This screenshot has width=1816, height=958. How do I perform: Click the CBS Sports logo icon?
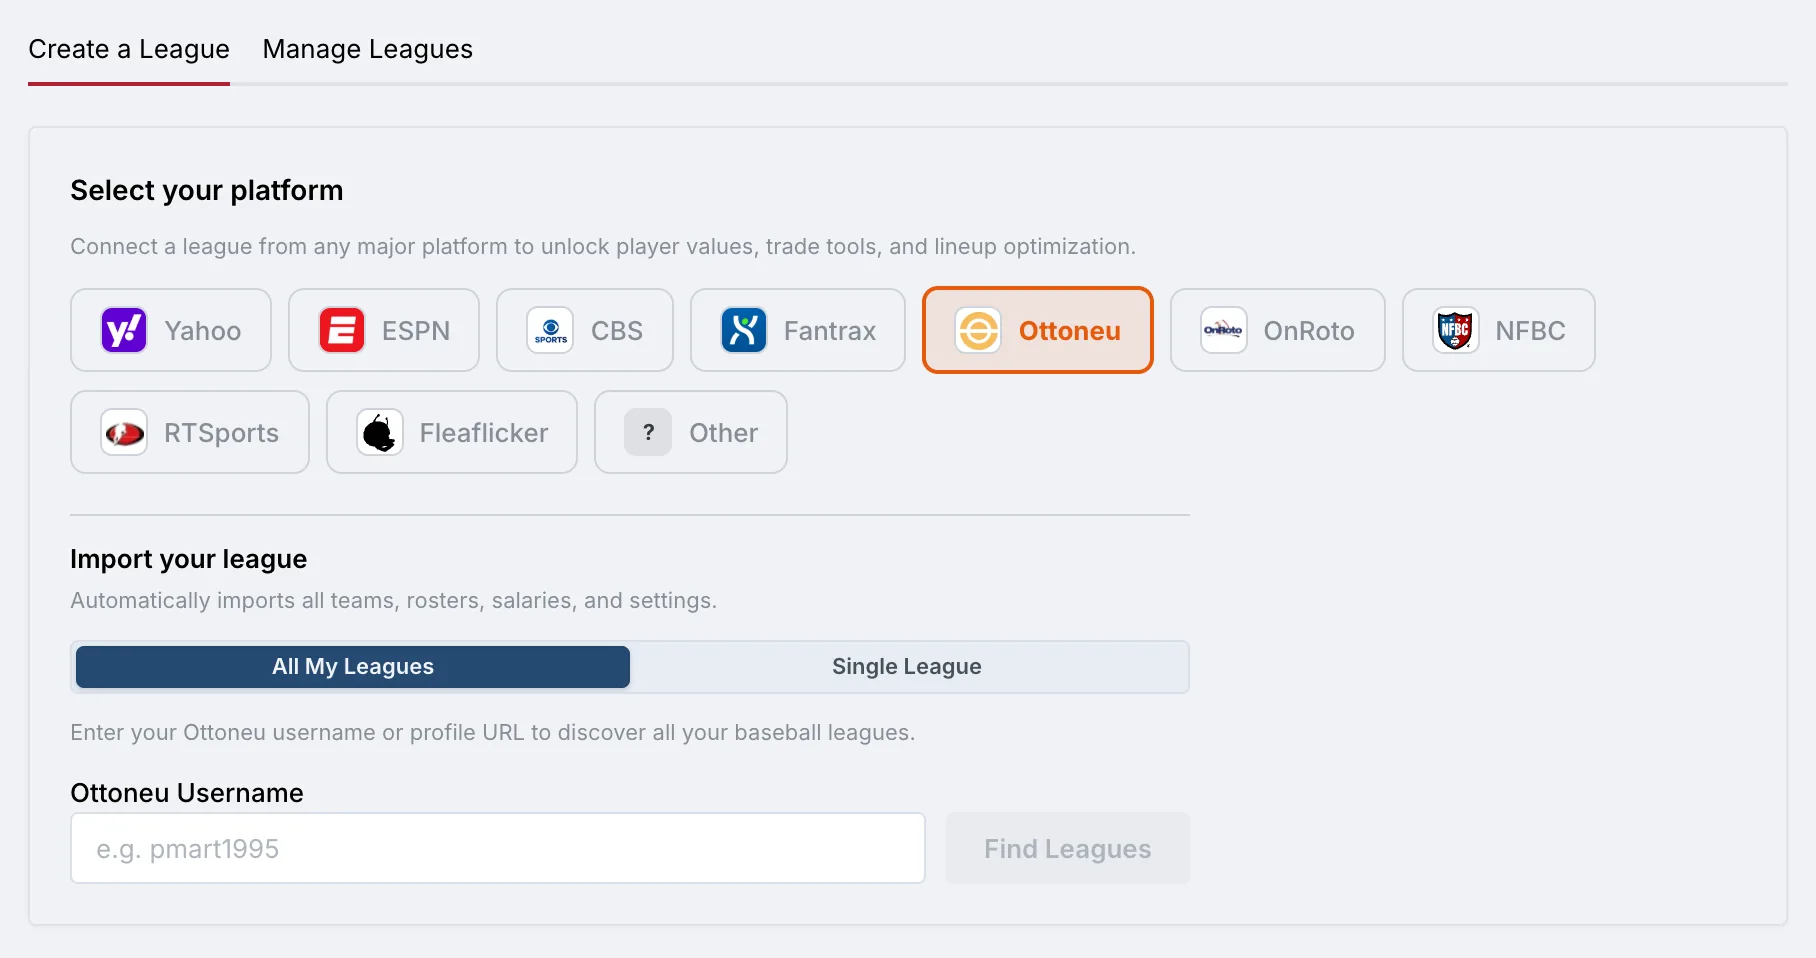pos(550,330)
